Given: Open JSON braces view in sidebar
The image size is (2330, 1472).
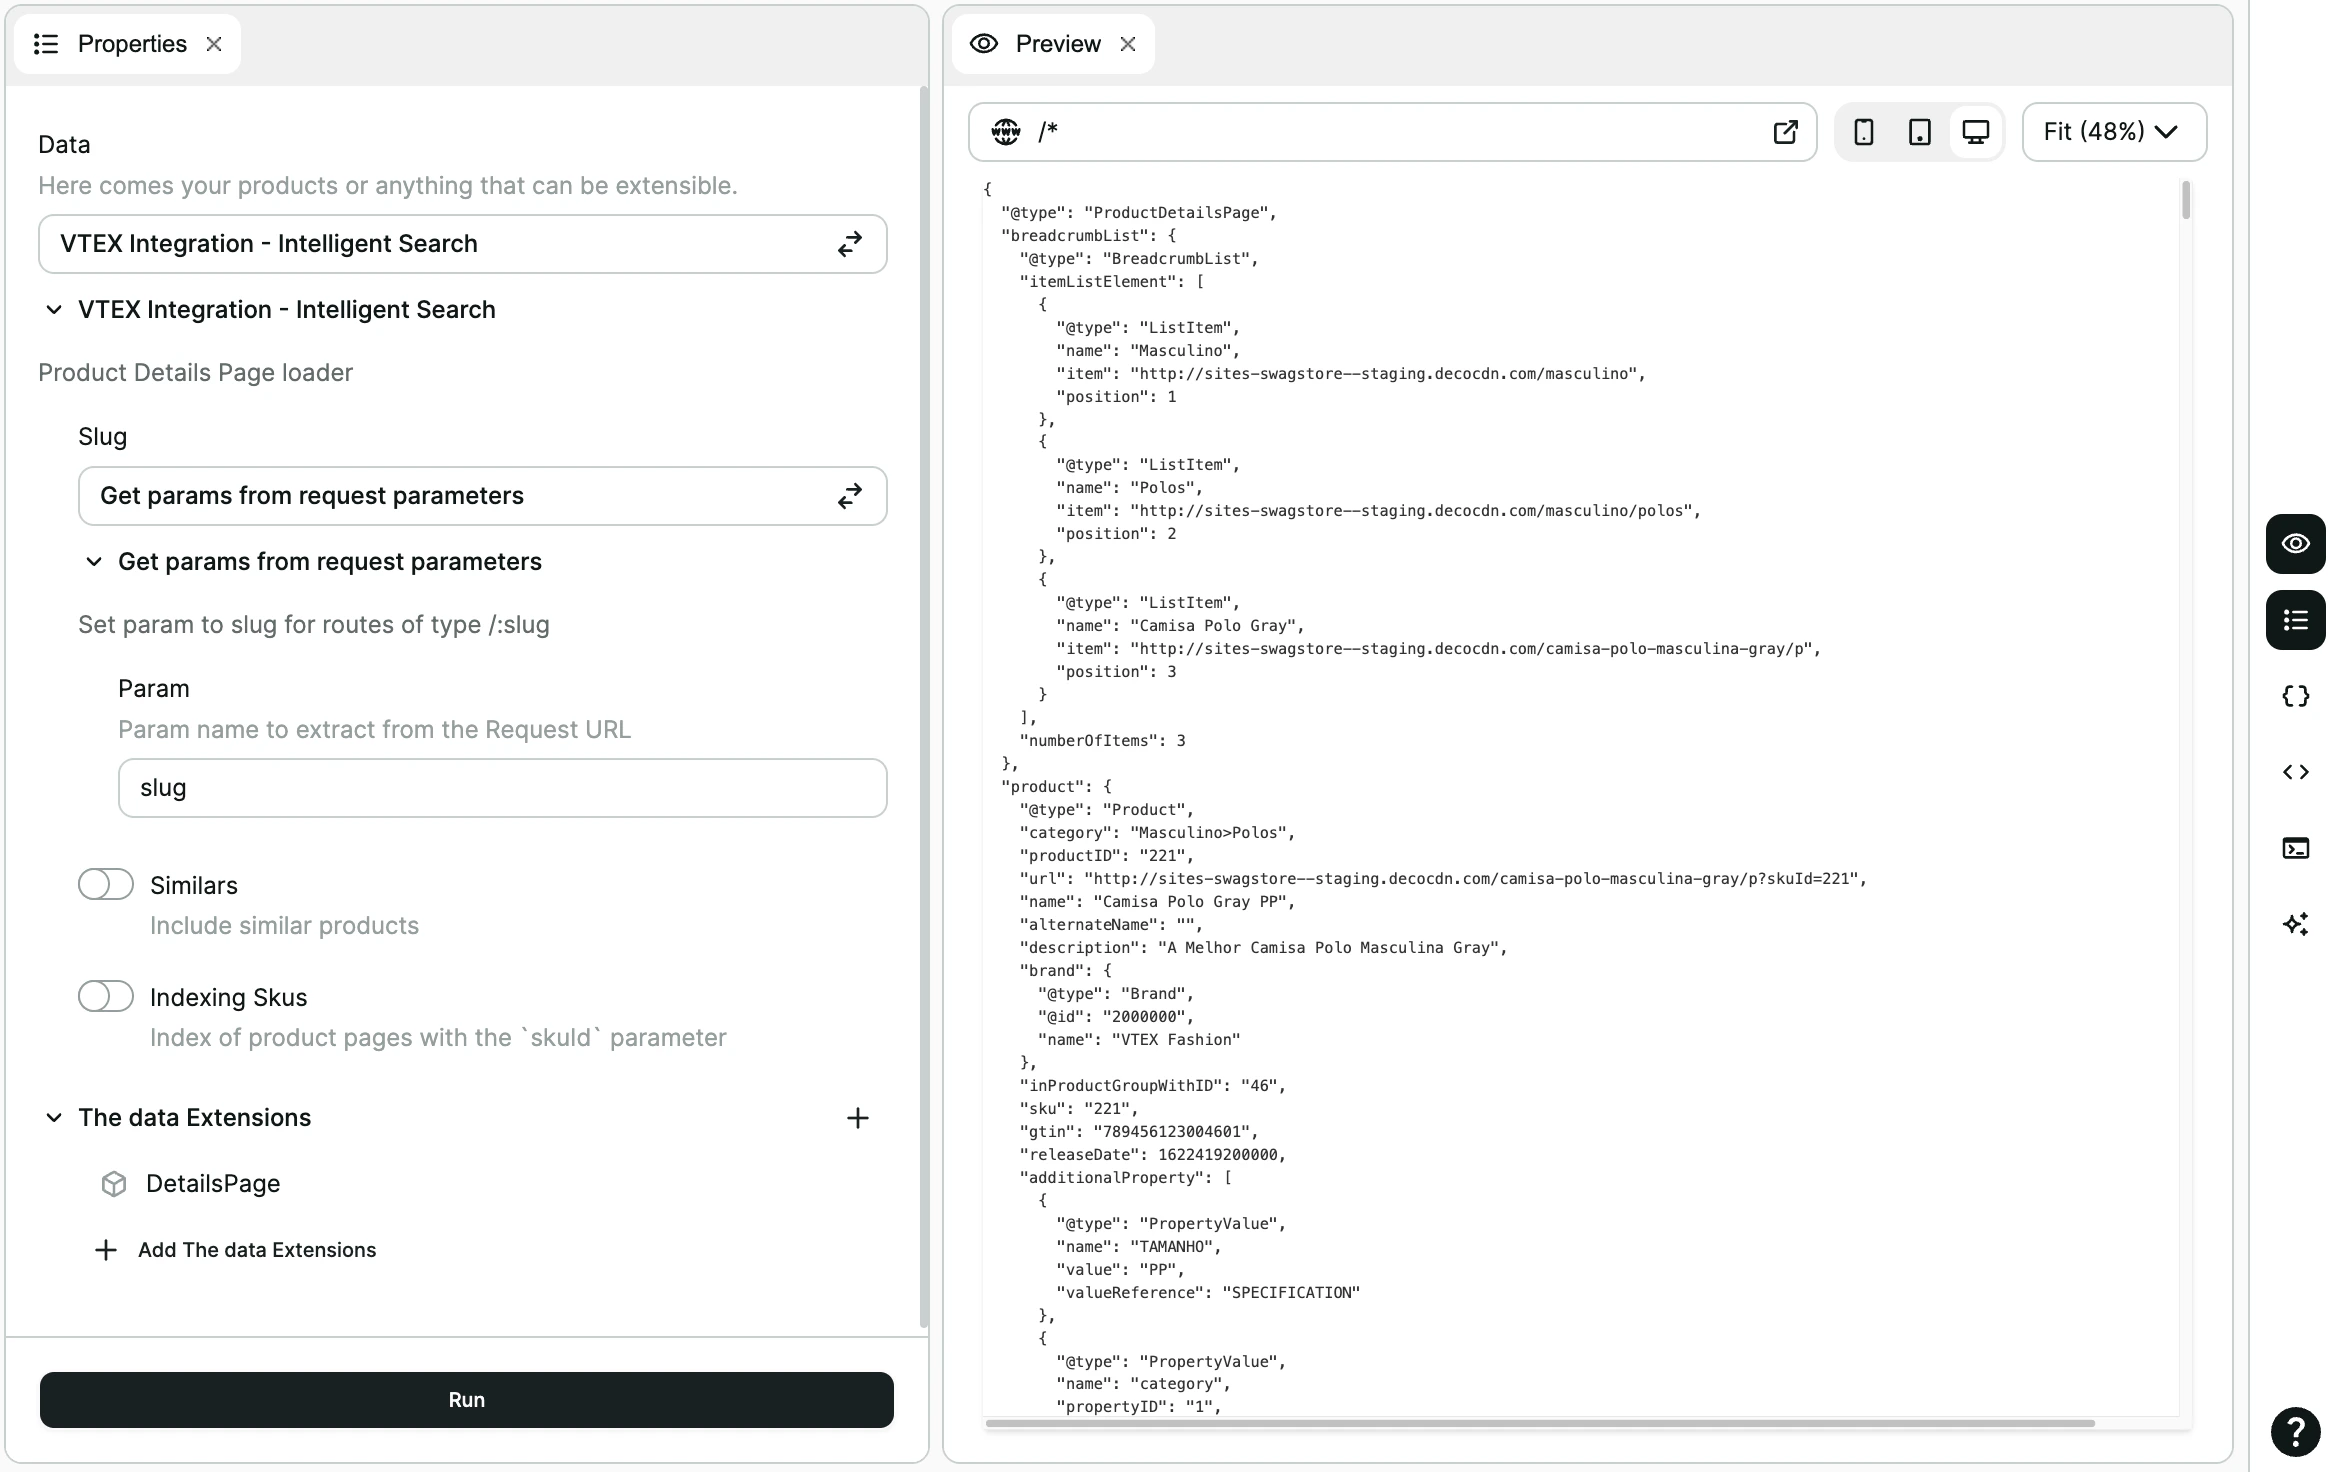Looking at the screenshot, I should 2295,696.
